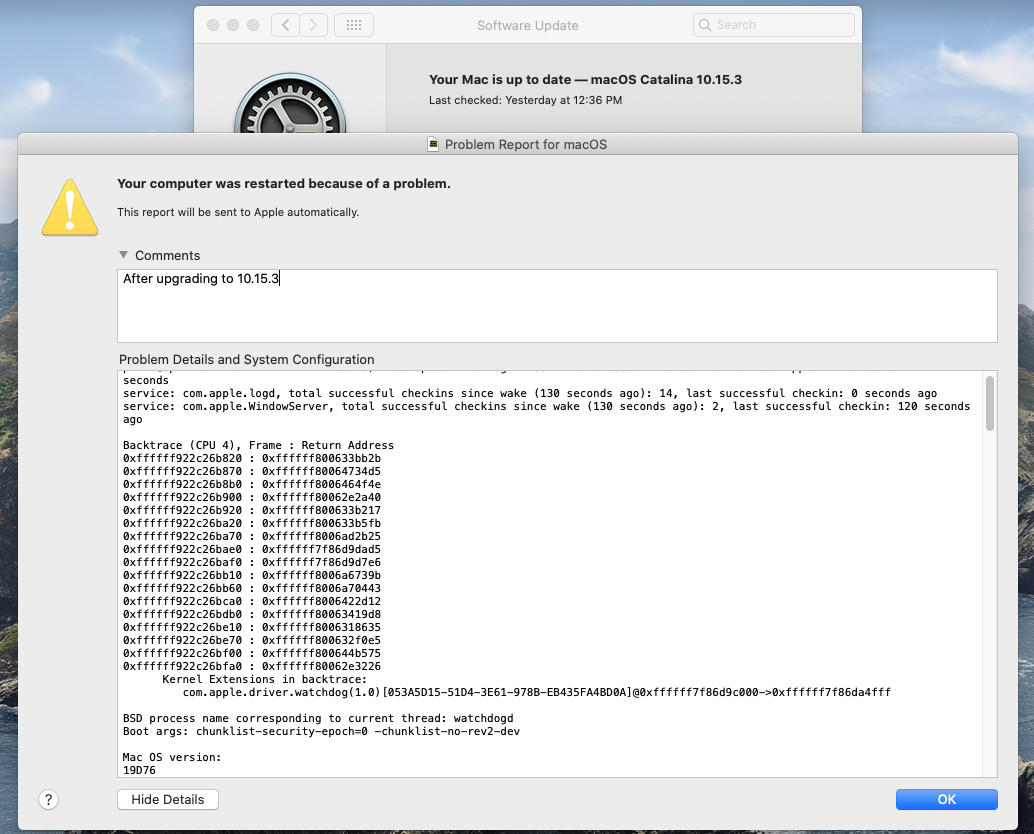Screen dimensions: 1034x834
Task: Click backtrace row 0xffffff922c26bb60
Action: pos(252,589)
